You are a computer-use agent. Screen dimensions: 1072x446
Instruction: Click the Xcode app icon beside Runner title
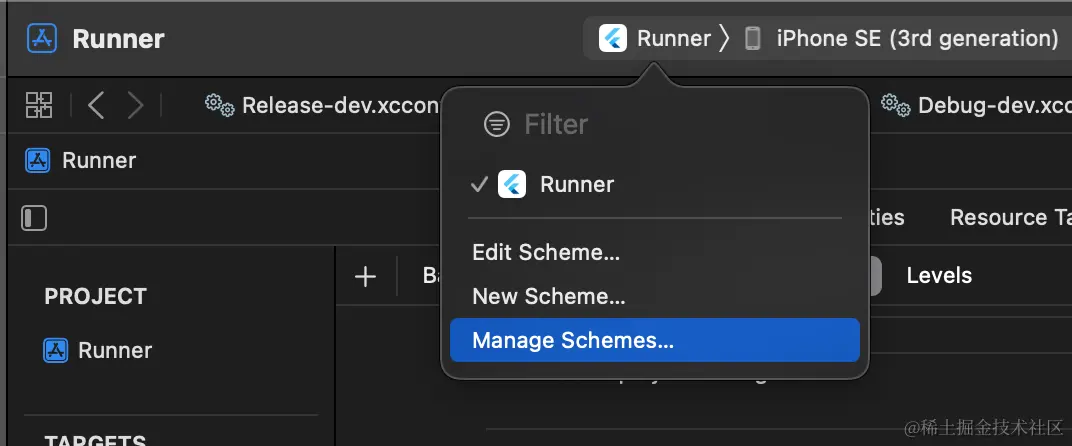click(x=42, y=39)
